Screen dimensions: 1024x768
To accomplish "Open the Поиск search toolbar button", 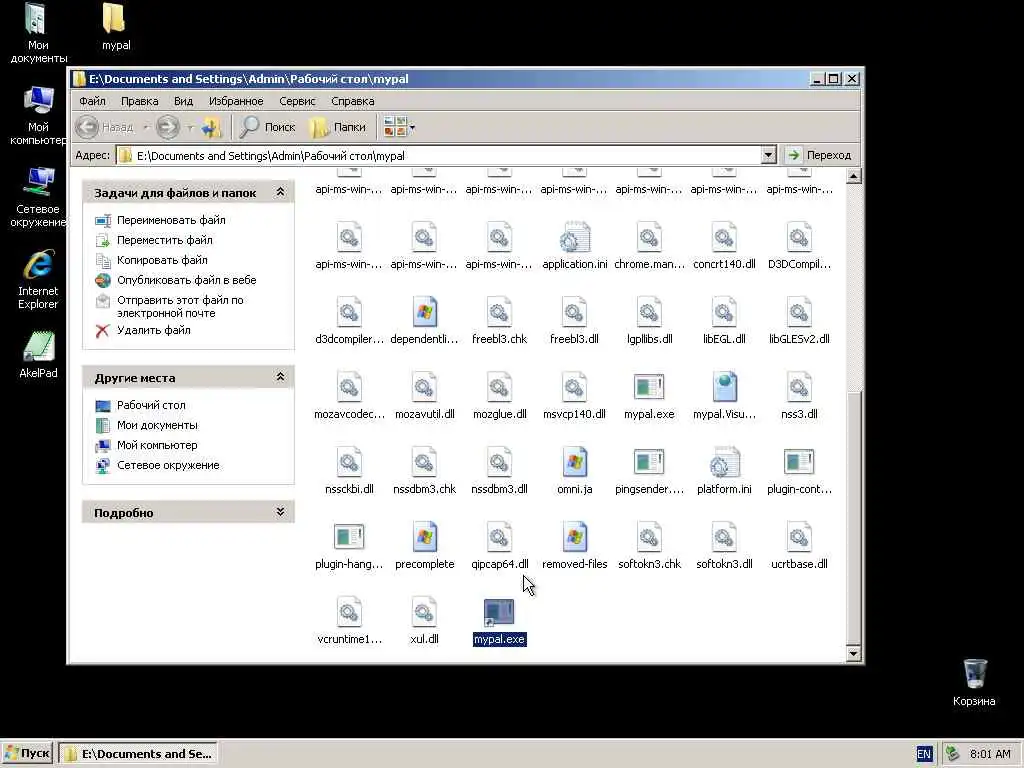I will click(267, 127).
